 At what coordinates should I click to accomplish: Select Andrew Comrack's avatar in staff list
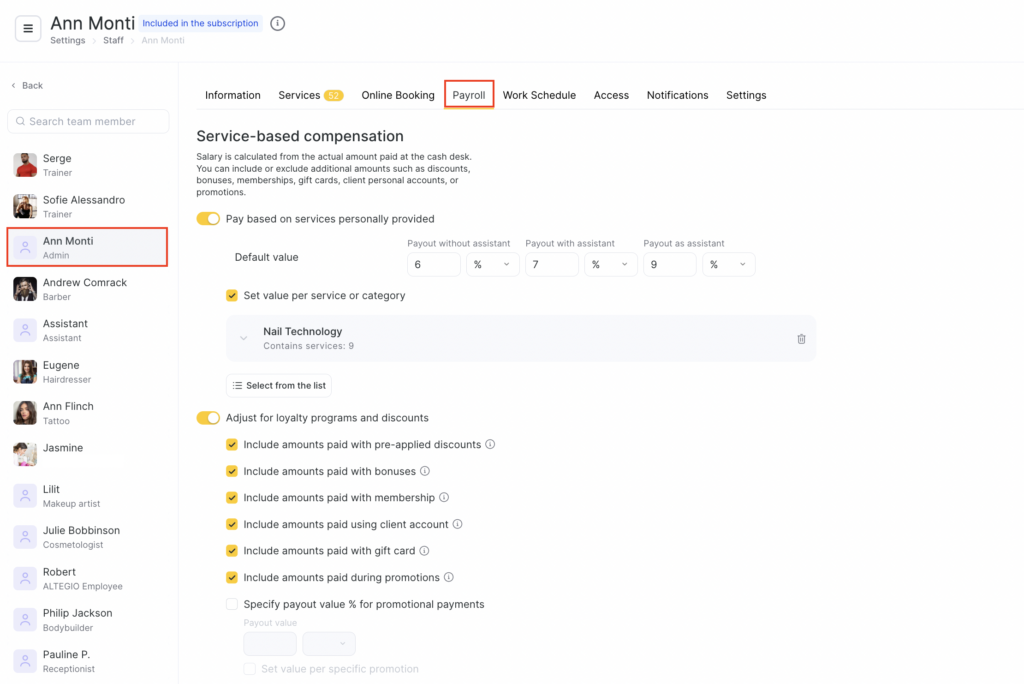pyautogui.click(x=25, y=289)
